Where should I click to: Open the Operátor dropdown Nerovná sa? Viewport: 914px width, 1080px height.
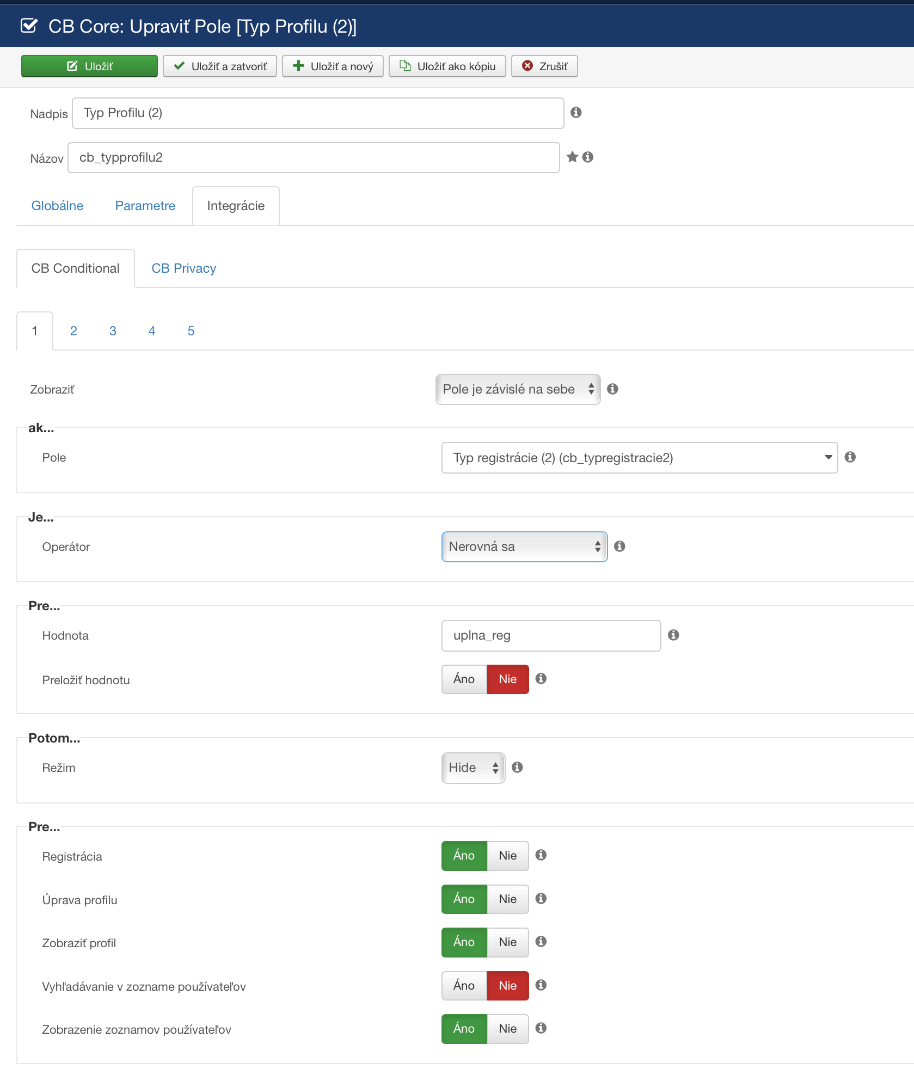[524, 546]
